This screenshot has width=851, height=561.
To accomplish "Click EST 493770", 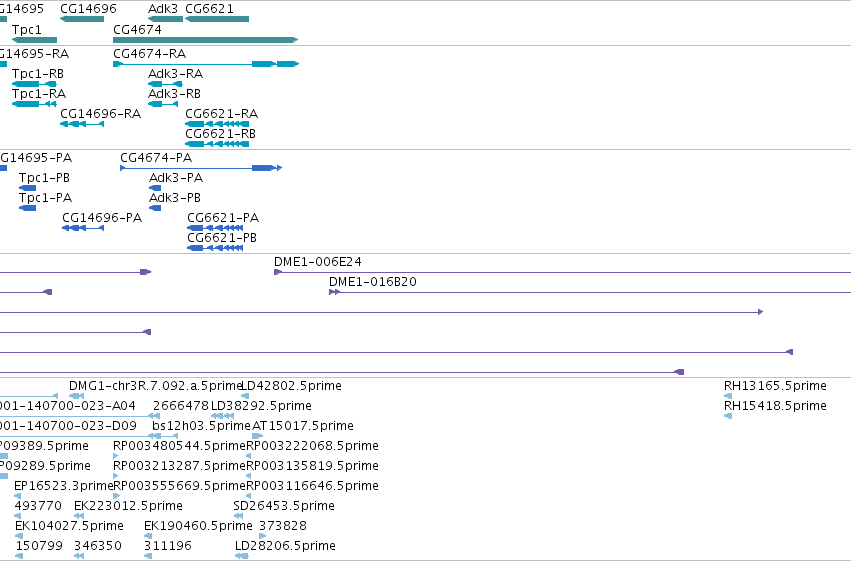I will pyautogui.click(x=17, y=517).
